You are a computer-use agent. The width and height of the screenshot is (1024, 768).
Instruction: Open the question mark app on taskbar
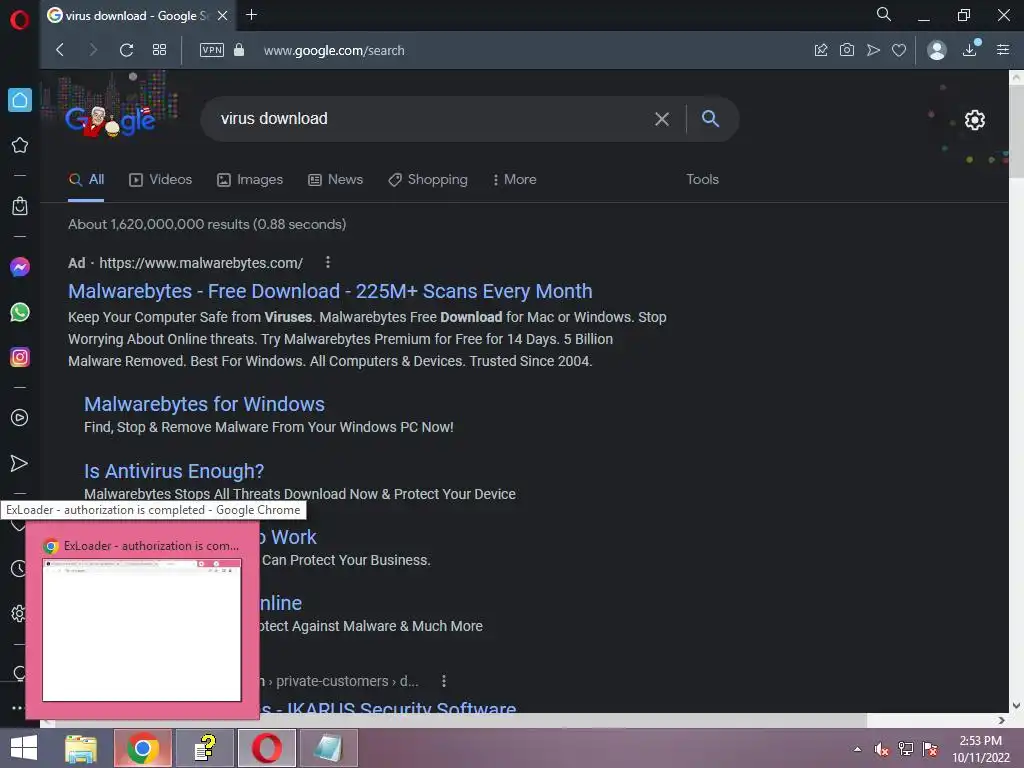(x=205, y=748)
